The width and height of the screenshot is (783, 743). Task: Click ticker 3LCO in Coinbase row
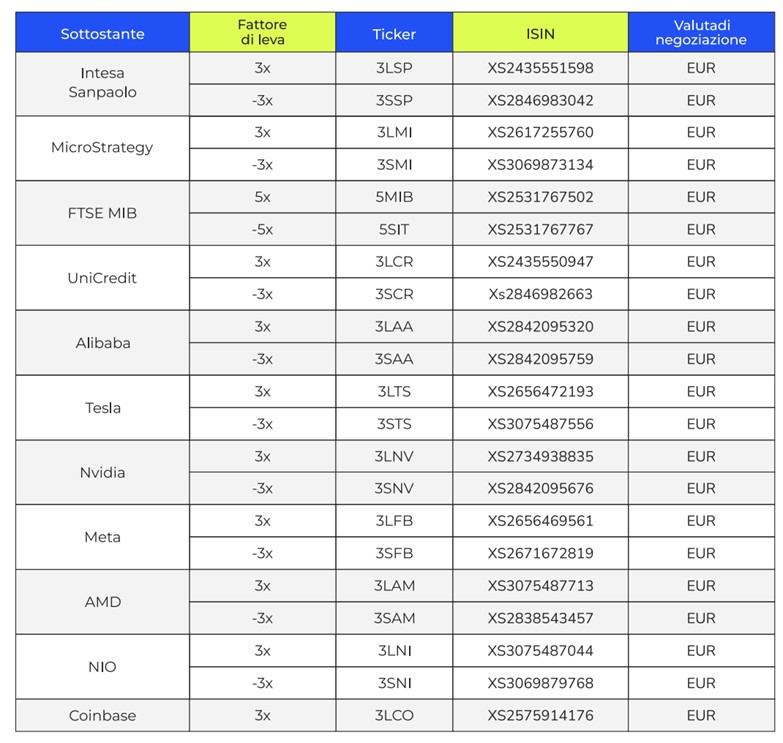[x=394, y=715]
